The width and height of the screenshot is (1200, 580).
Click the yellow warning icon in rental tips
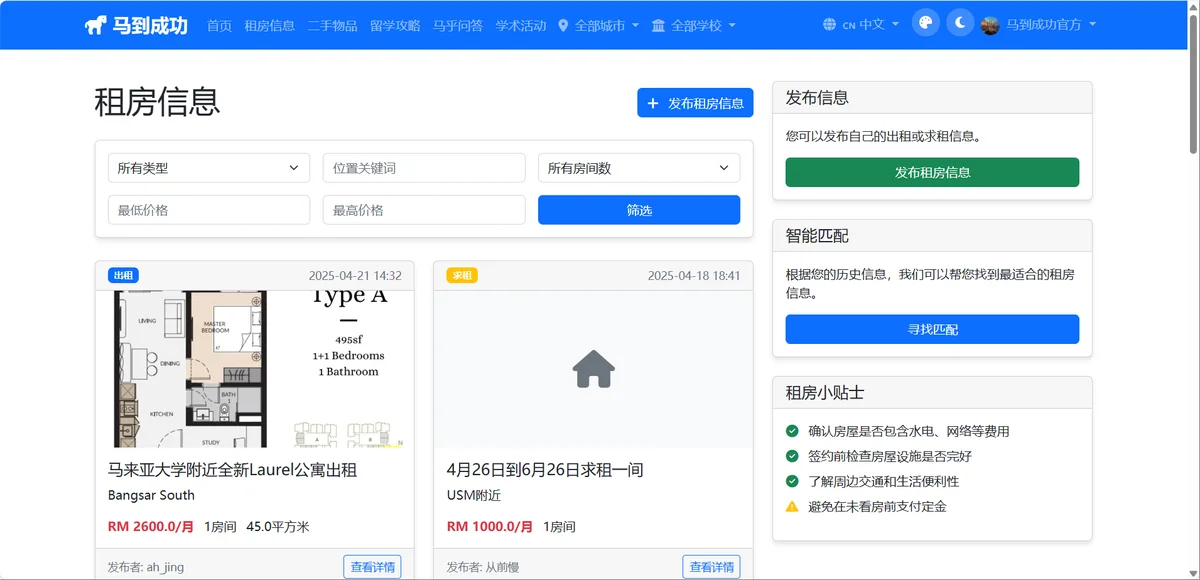point(792,506)
